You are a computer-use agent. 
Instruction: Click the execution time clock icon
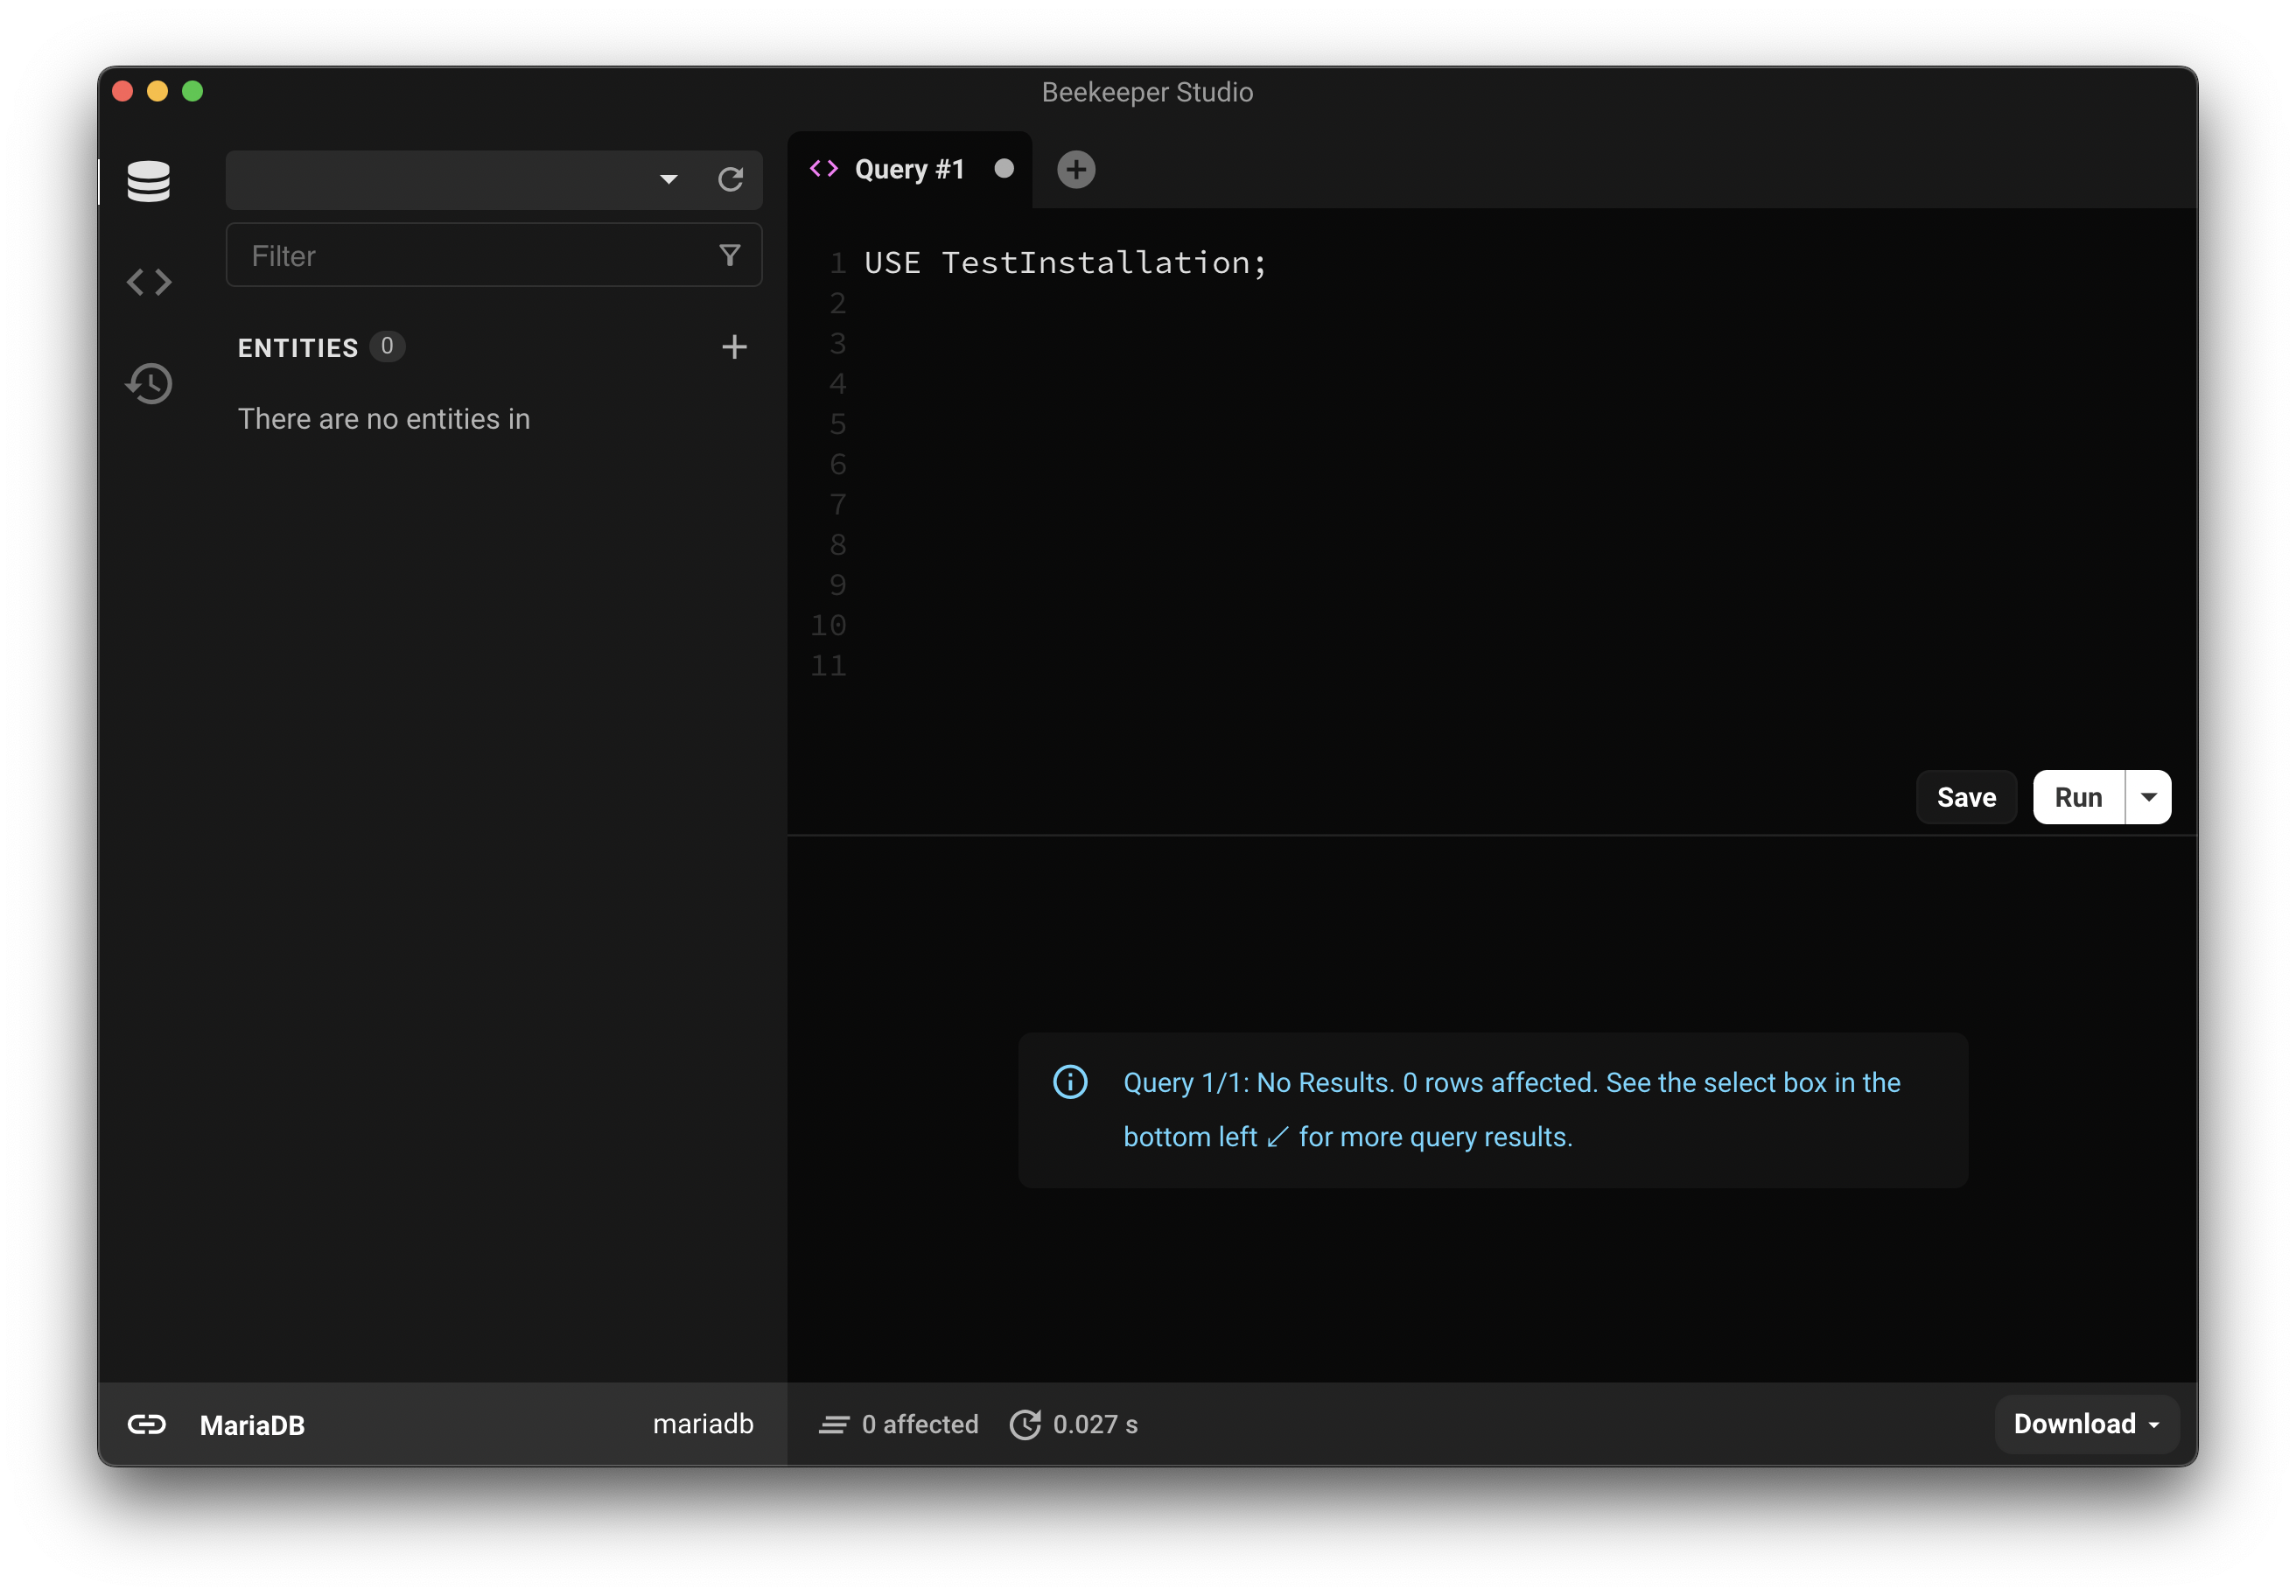pyautogui.click(x=1025, y=1424)
